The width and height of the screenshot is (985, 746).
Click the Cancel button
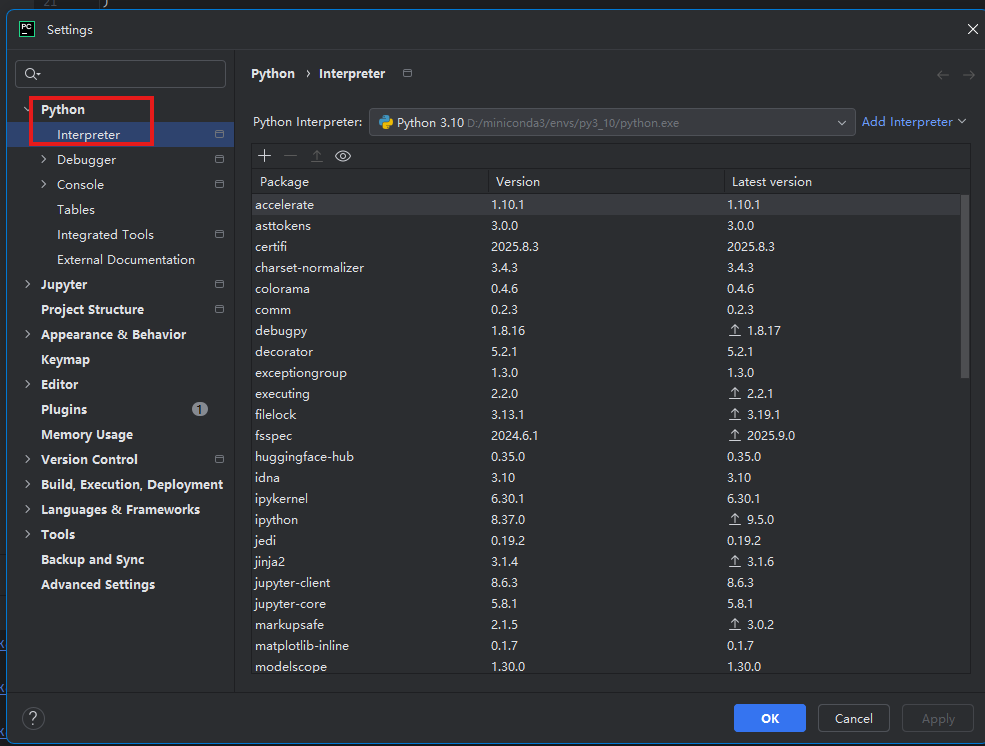click(x=853, y=718)
